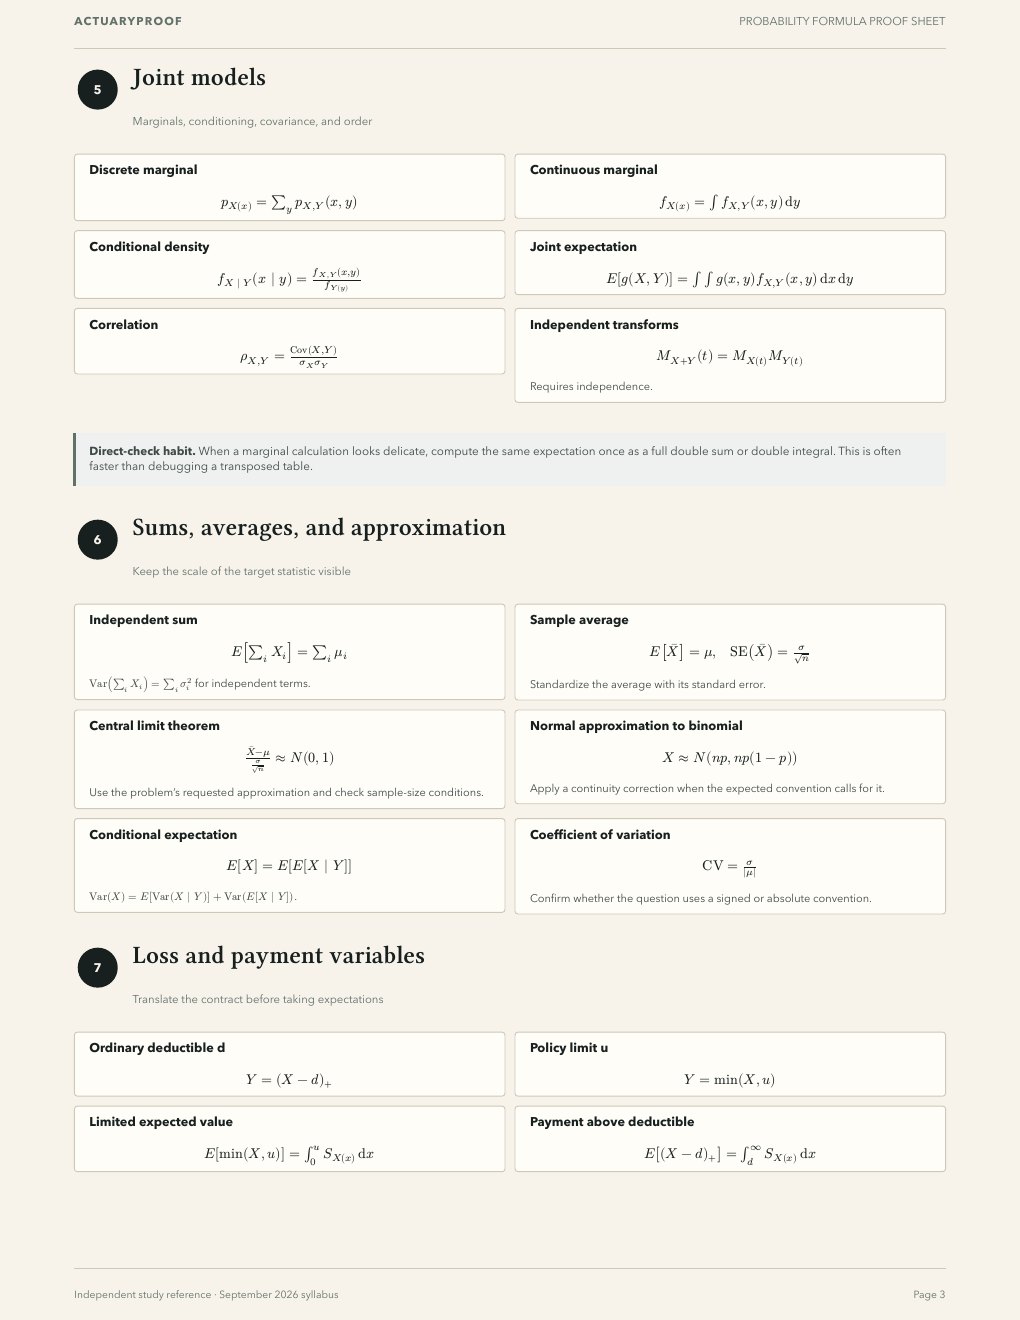Viewport: 1020px width, 1320px height.
Task: Click the ACTUARYPROOF header text
Action: [x=128, y=21]
